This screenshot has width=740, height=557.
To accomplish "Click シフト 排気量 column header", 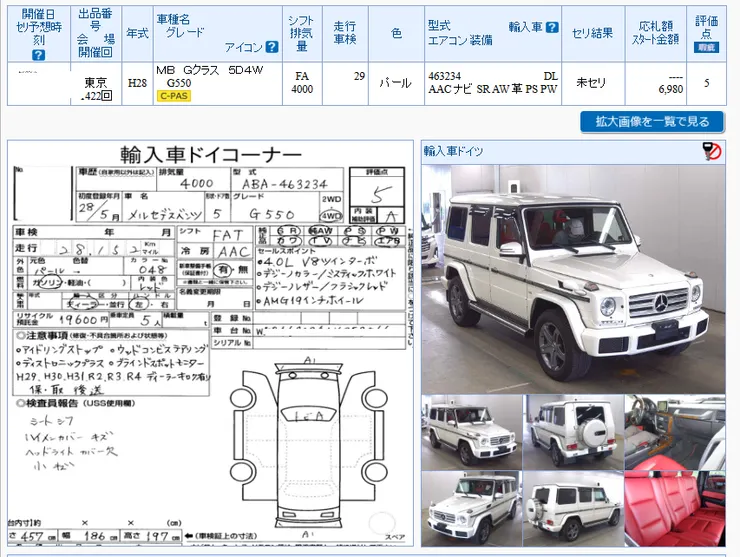I will 302,33.
